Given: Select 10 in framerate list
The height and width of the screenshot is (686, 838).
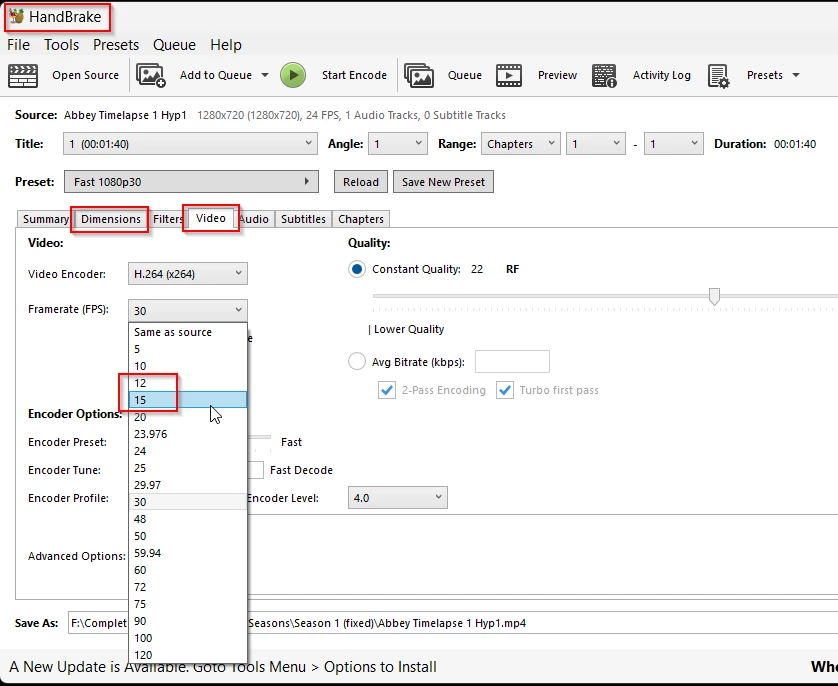Looking at the screenshot, I should coord(188,366).
